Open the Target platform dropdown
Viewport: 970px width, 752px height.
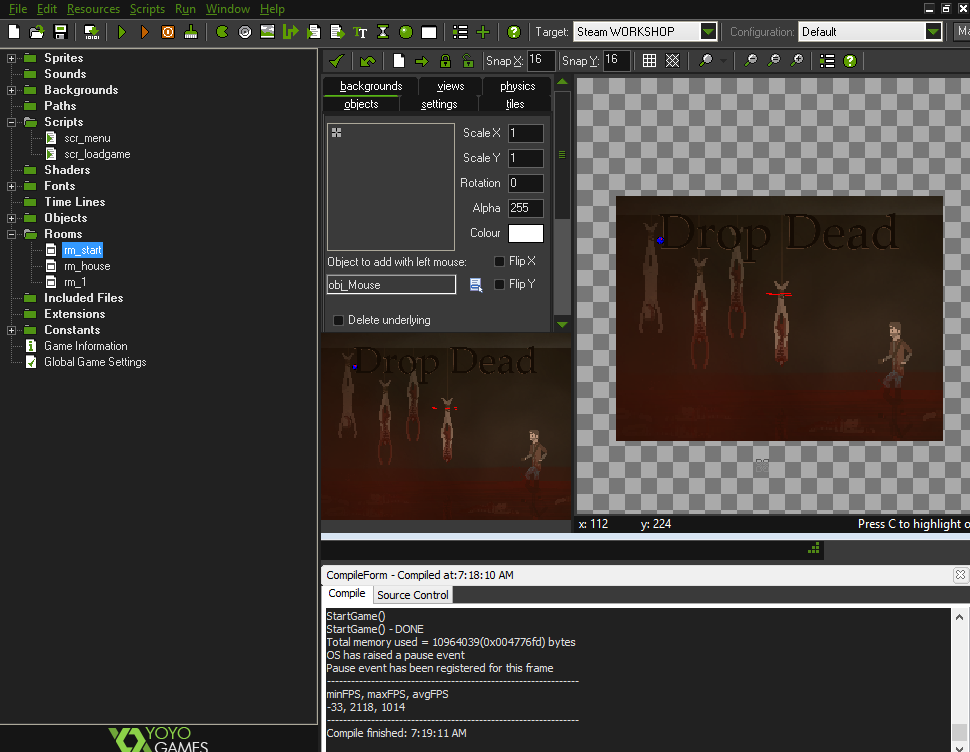tap(708, 32)
